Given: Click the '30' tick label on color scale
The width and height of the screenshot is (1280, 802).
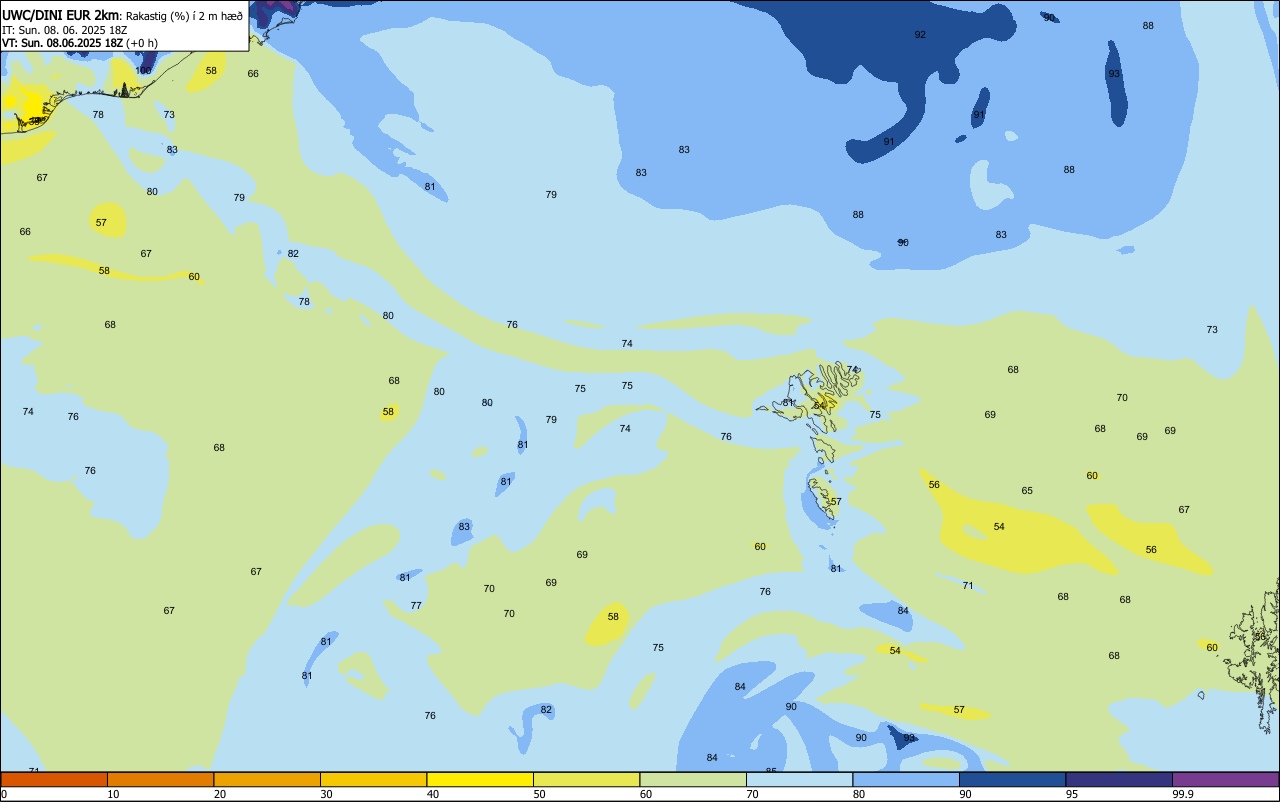Looking at the screenshot, I should pyautogui.click(x=326, y=794).
